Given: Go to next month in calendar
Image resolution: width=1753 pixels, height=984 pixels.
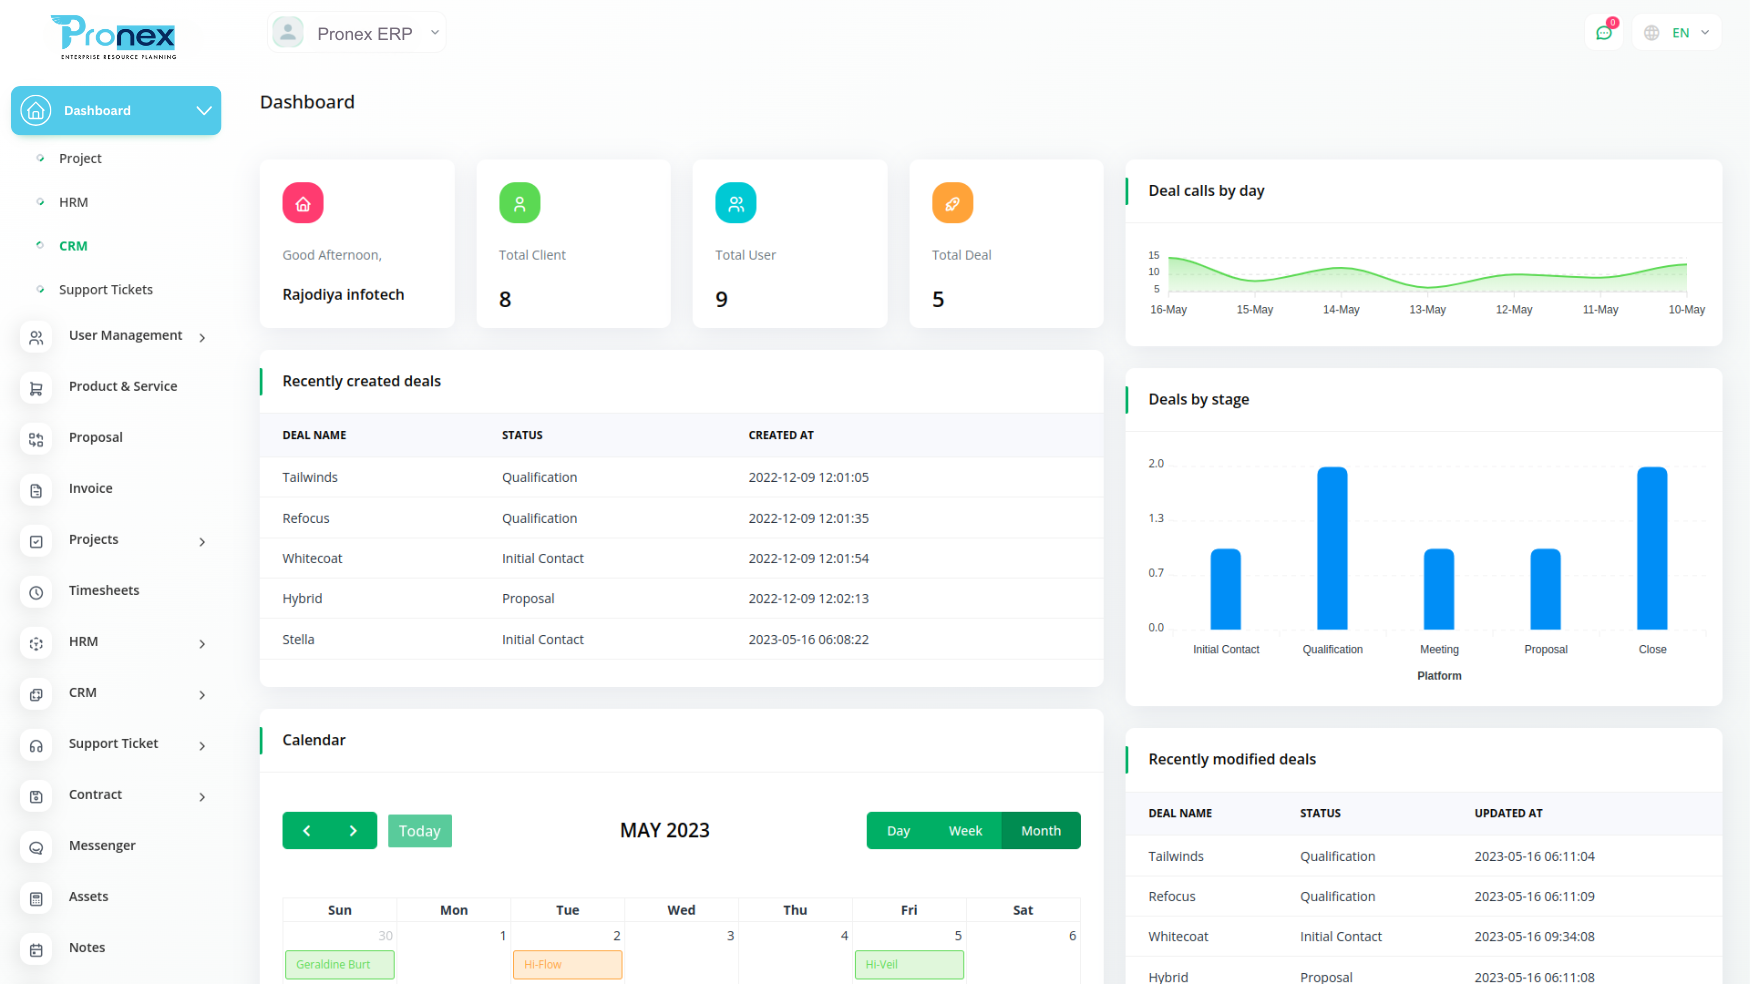Looking at the screenshot, I should 353,831.
